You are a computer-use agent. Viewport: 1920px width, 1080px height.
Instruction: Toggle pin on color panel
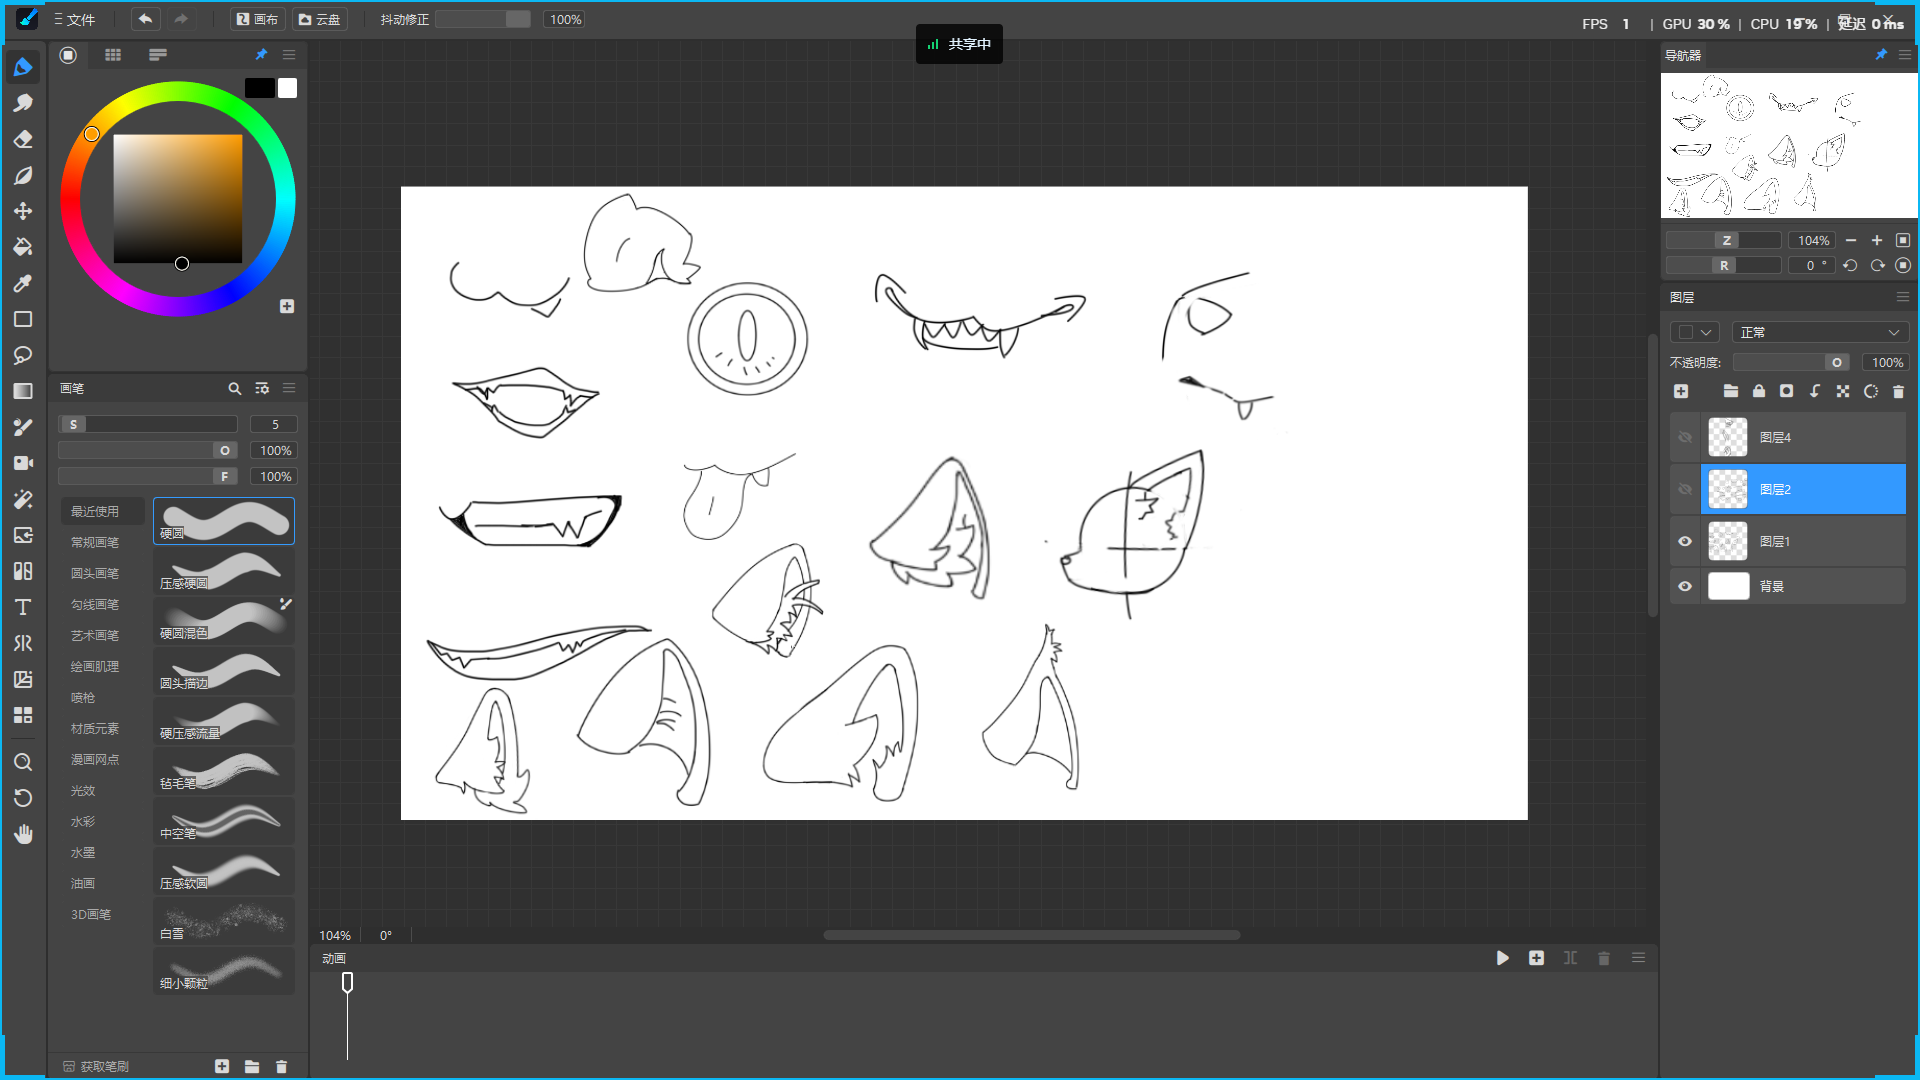tap(261, 55)
